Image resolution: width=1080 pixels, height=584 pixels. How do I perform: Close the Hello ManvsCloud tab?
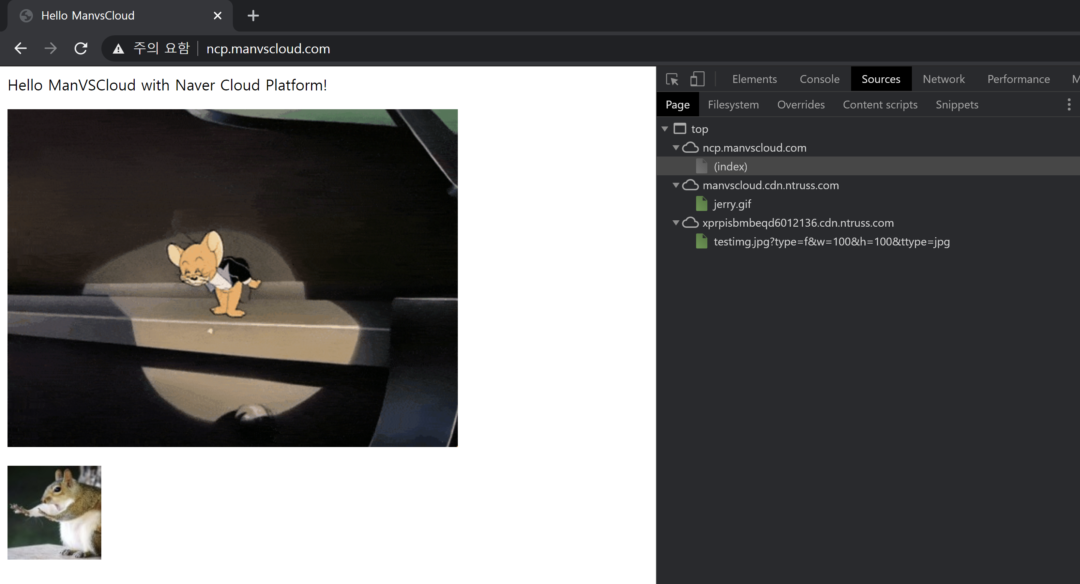pyautogui.click(x=217, y=16)
